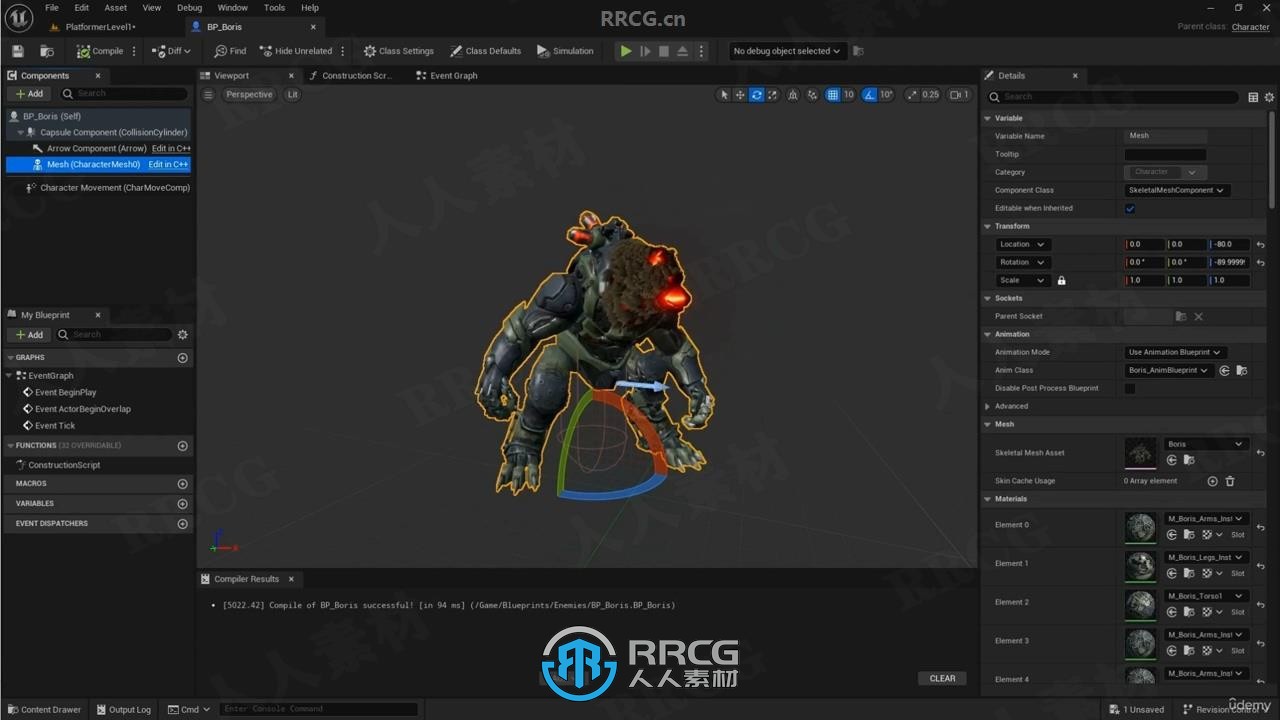Open Class Settings
This screenshot has height=720, width=1280.
click(399, 51)
